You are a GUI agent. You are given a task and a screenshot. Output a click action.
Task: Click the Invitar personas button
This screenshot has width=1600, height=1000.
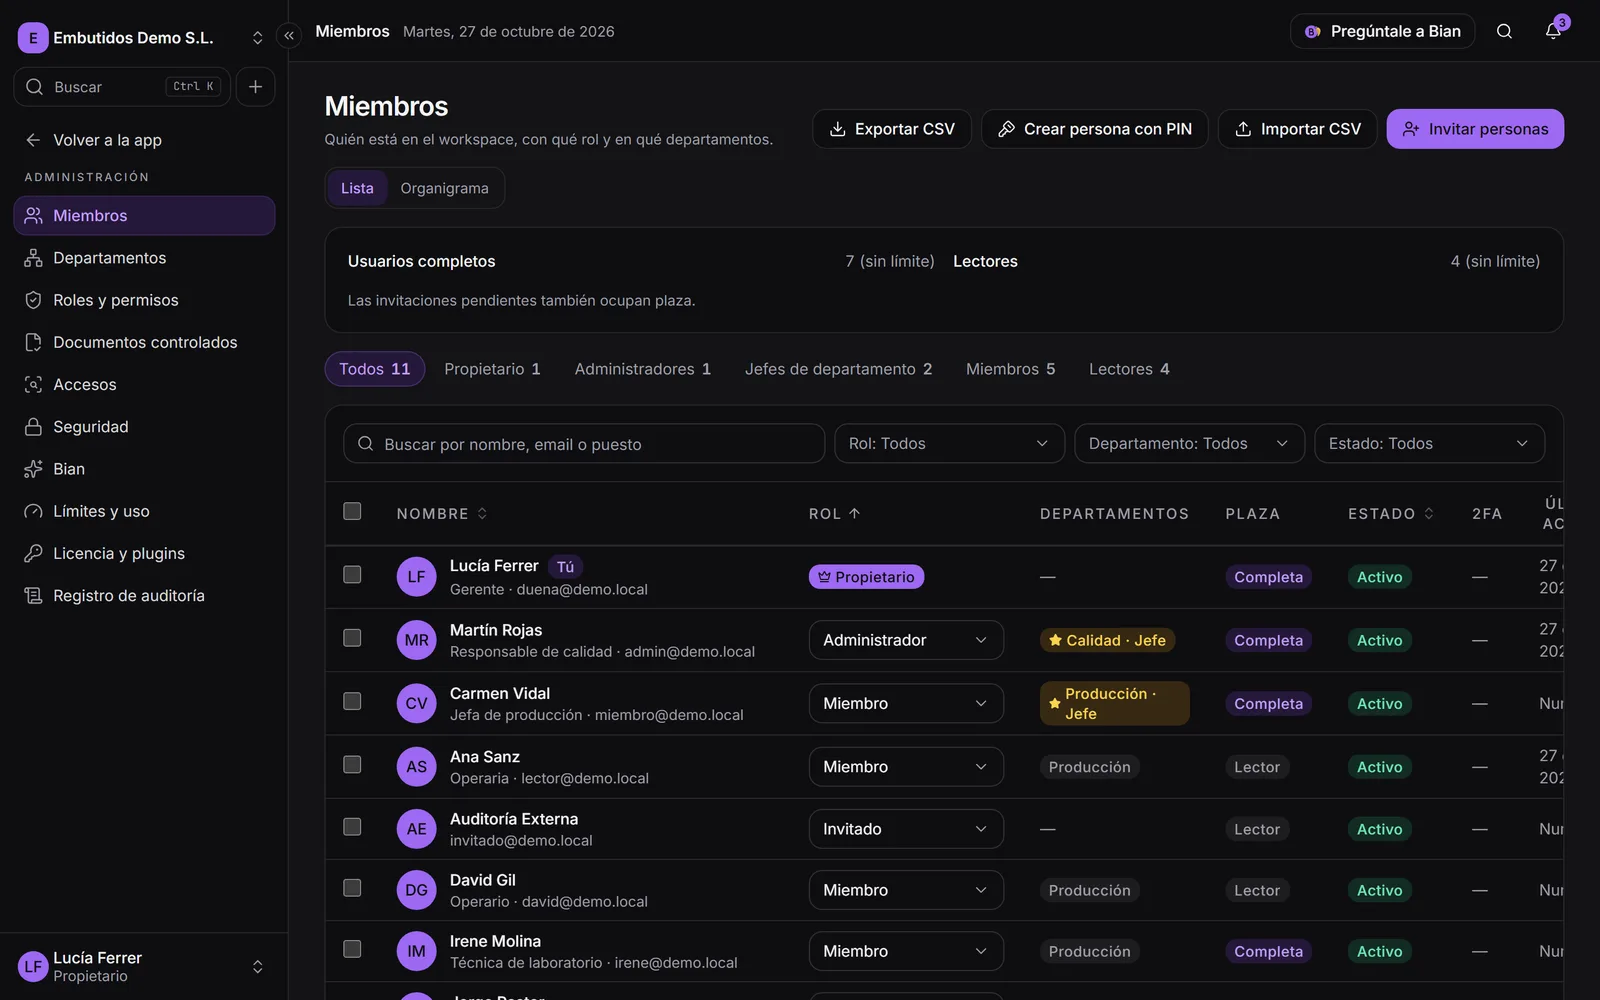click(1475, 129)
